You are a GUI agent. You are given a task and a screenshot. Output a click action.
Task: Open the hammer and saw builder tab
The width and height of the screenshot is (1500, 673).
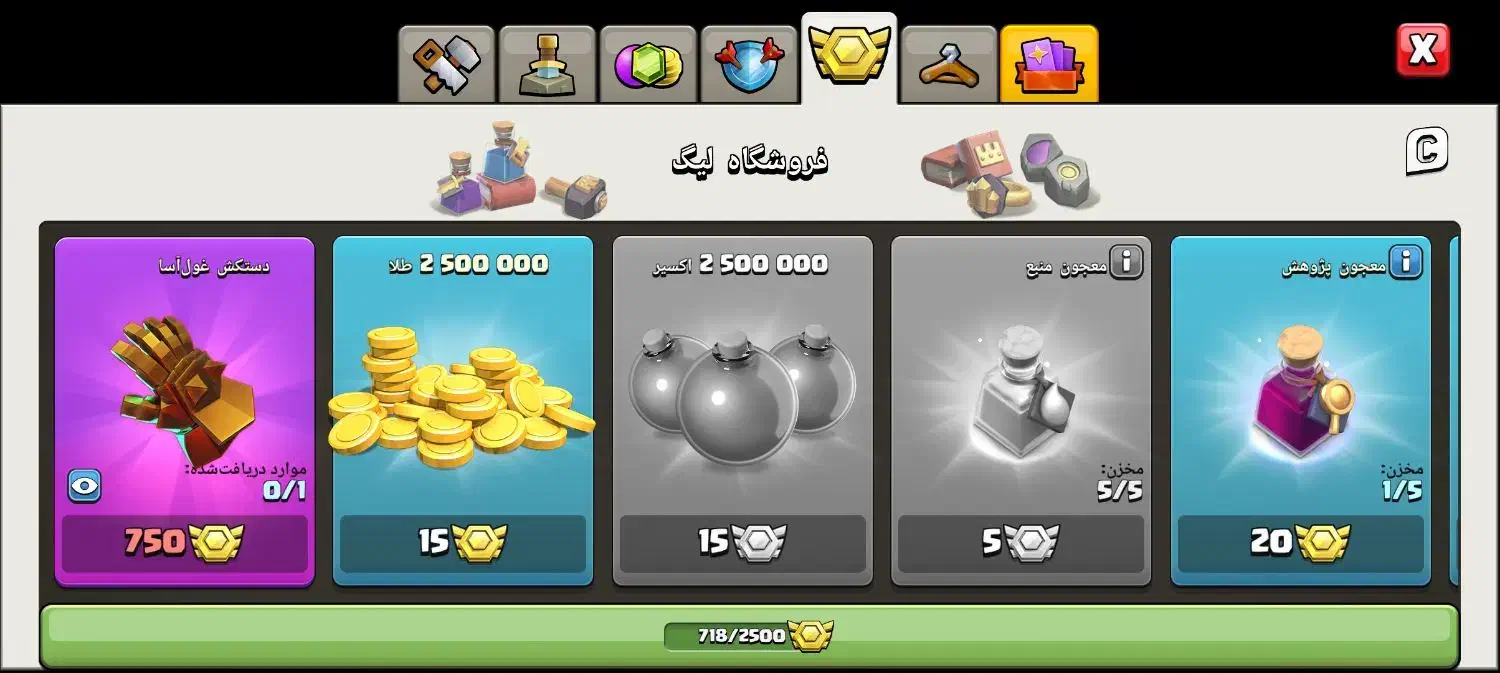[447, 65]
